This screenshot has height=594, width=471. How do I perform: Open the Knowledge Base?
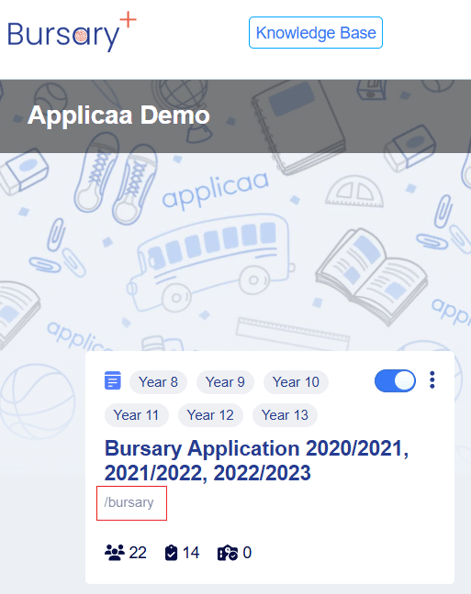pos(316,33)
